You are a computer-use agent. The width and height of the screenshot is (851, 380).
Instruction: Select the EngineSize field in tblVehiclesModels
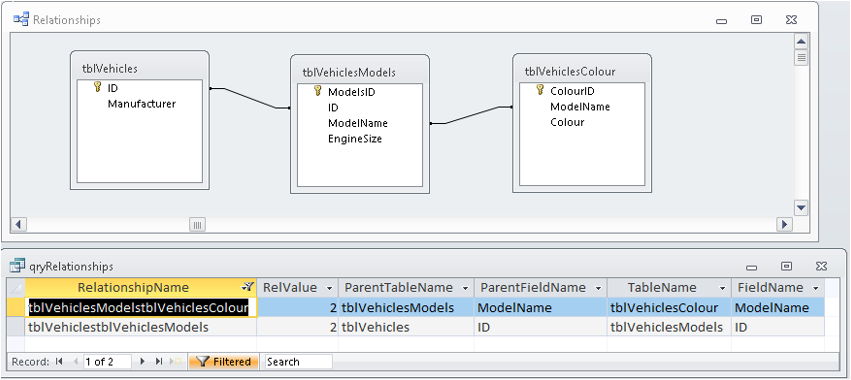coord(354,139)
